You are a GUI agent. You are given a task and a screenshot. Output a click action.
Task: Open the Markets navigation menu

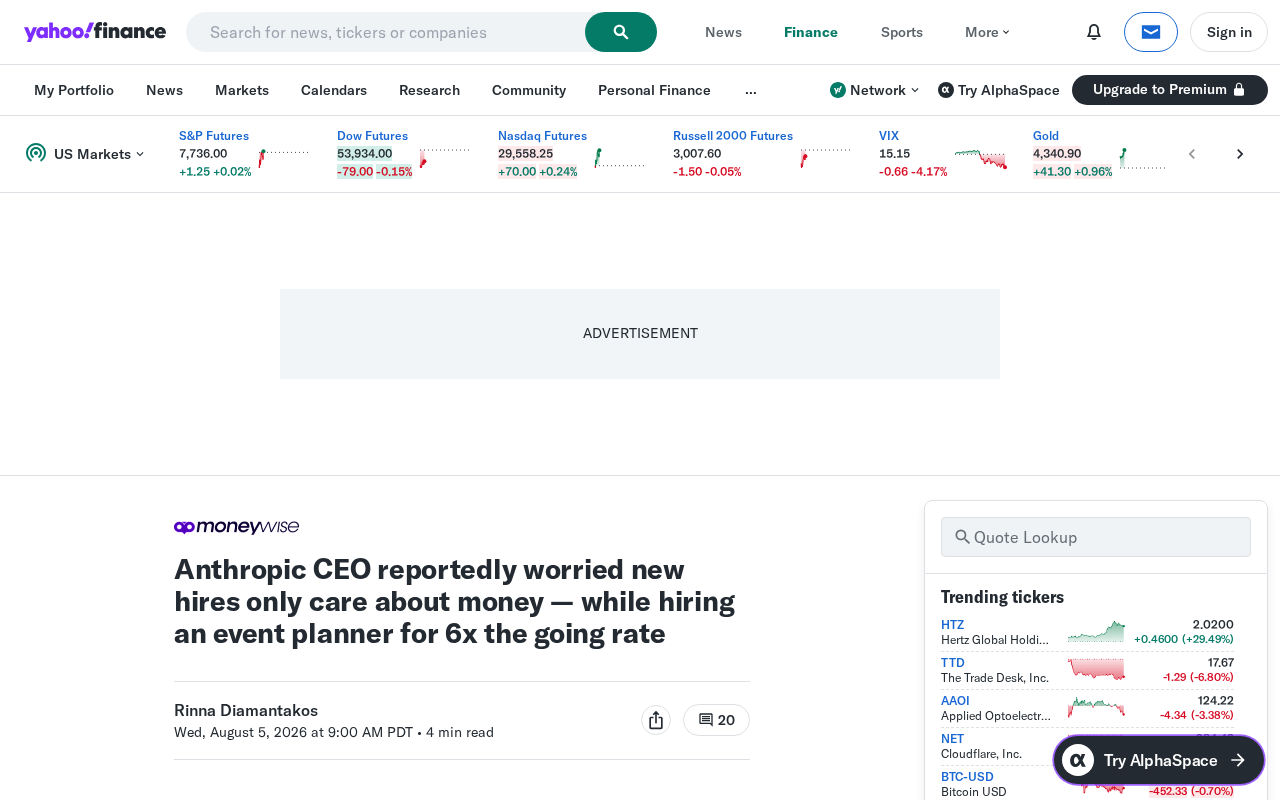(x=242, y=90)
